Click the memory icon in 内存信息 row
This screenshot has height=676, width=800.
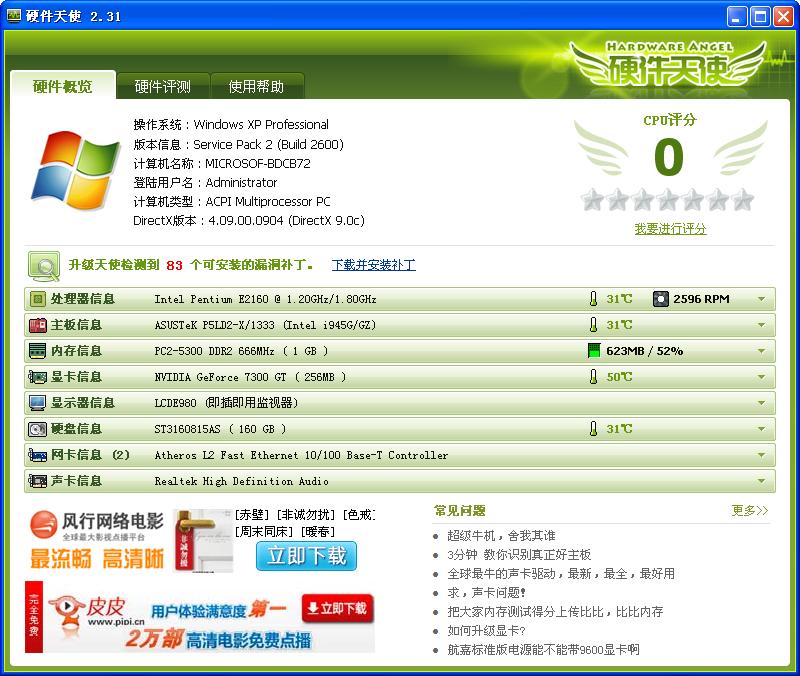tap(37, 351)
